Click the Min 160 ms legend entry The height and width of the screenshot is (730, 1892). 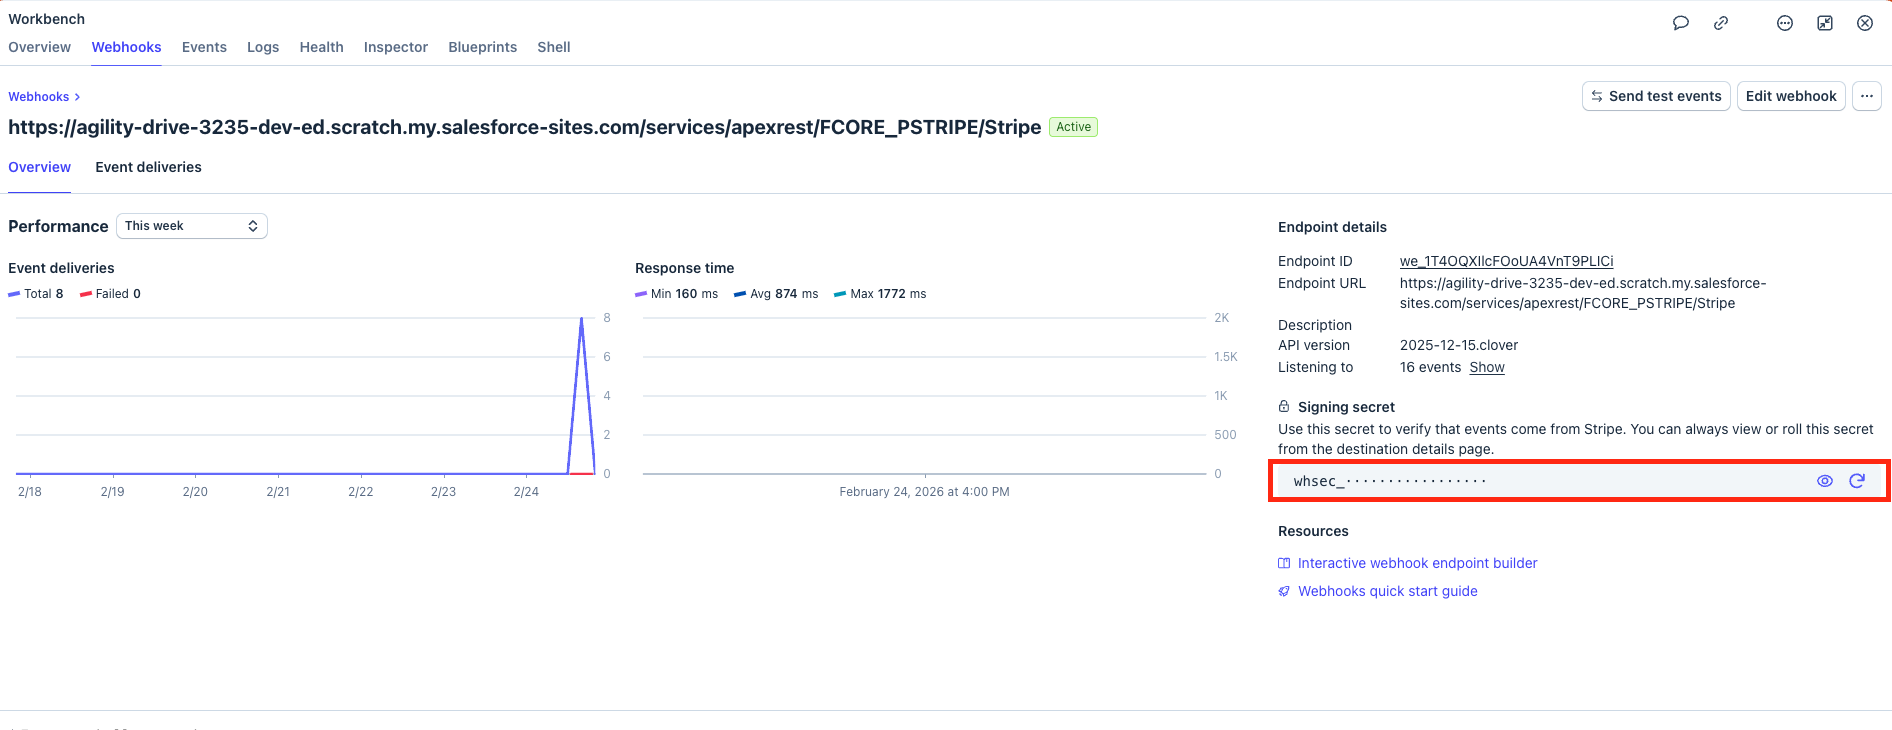pyautogui.click(x=677, y=294)
